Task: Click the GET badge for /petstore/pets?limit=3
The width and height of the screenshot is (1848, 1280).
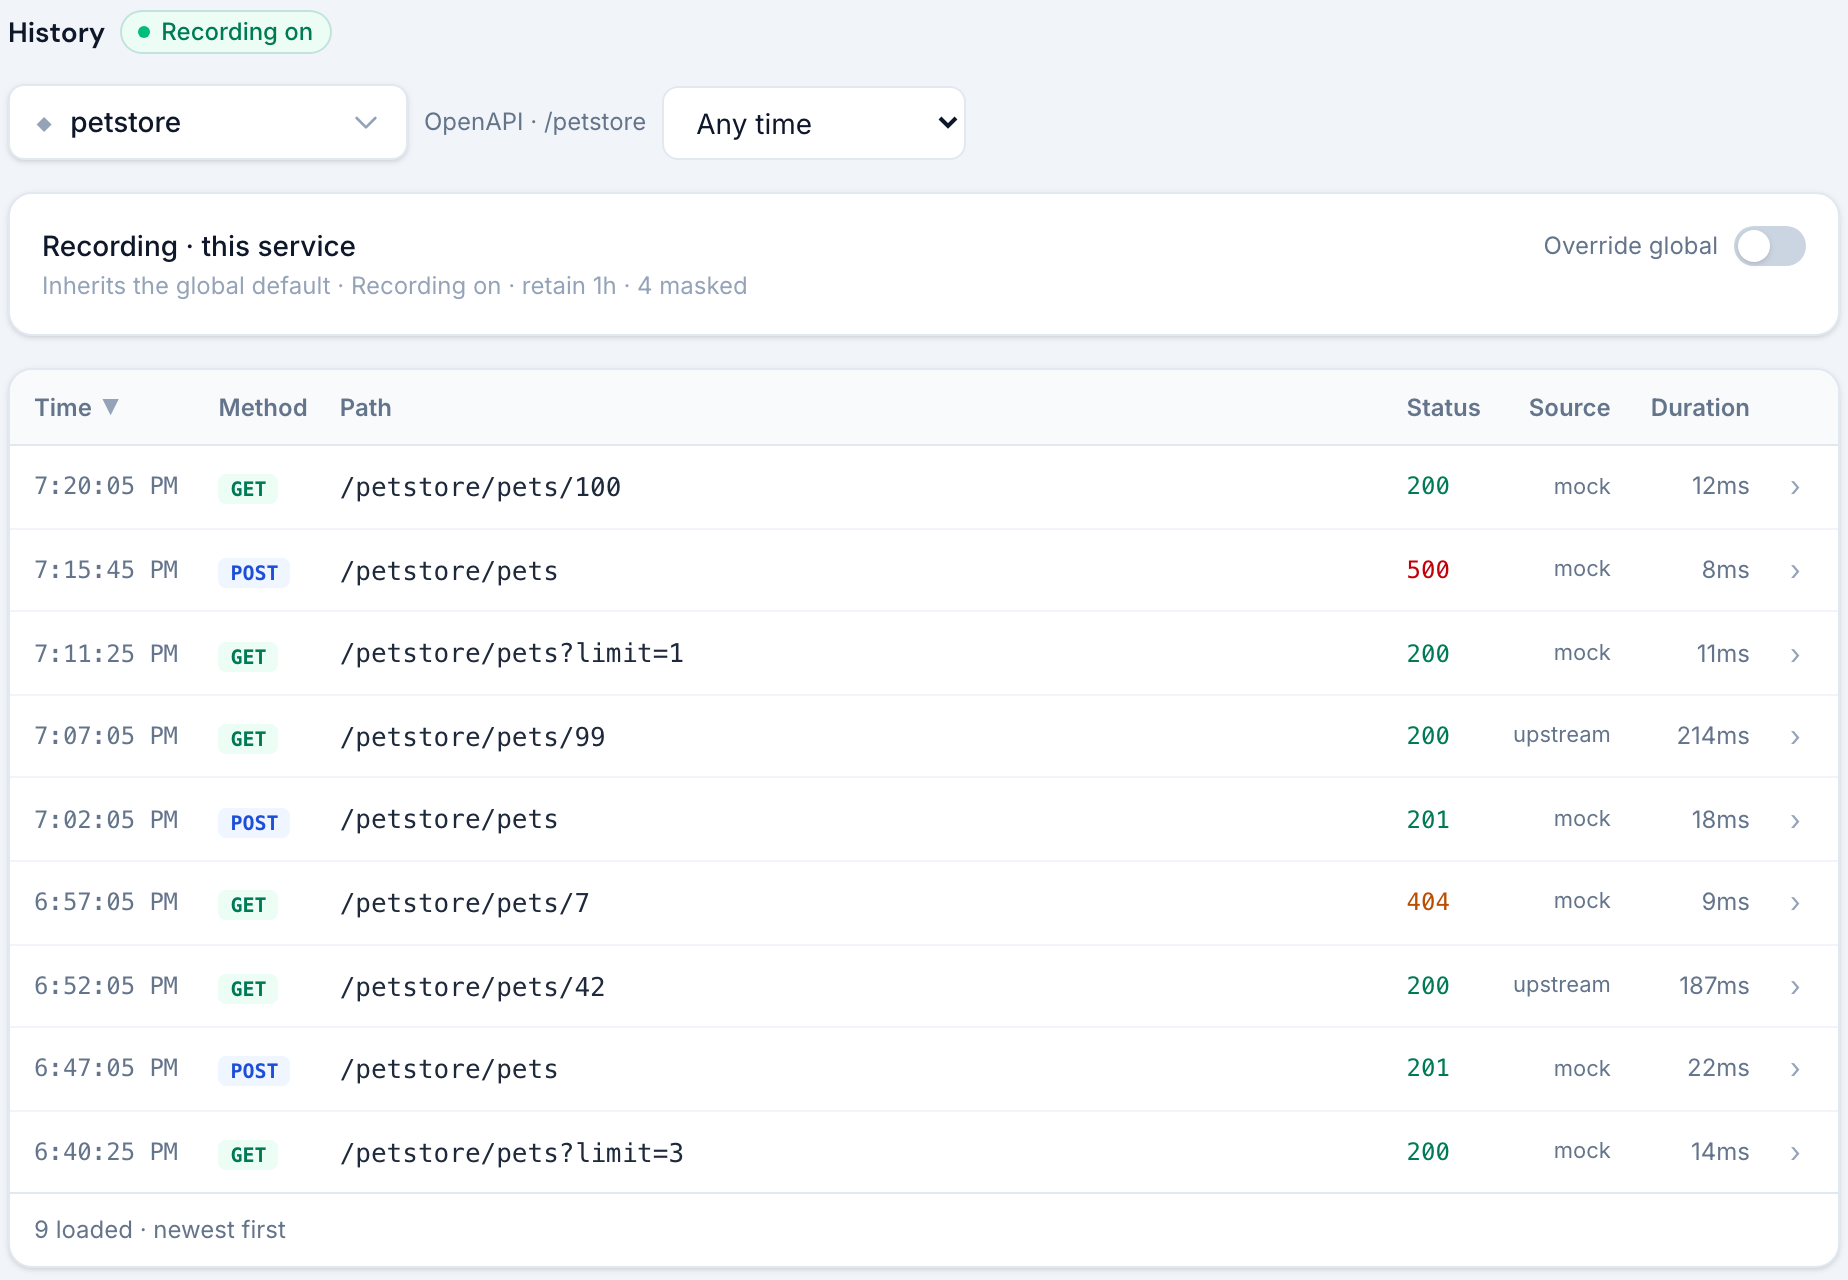Action: [x=248, y=1155]
